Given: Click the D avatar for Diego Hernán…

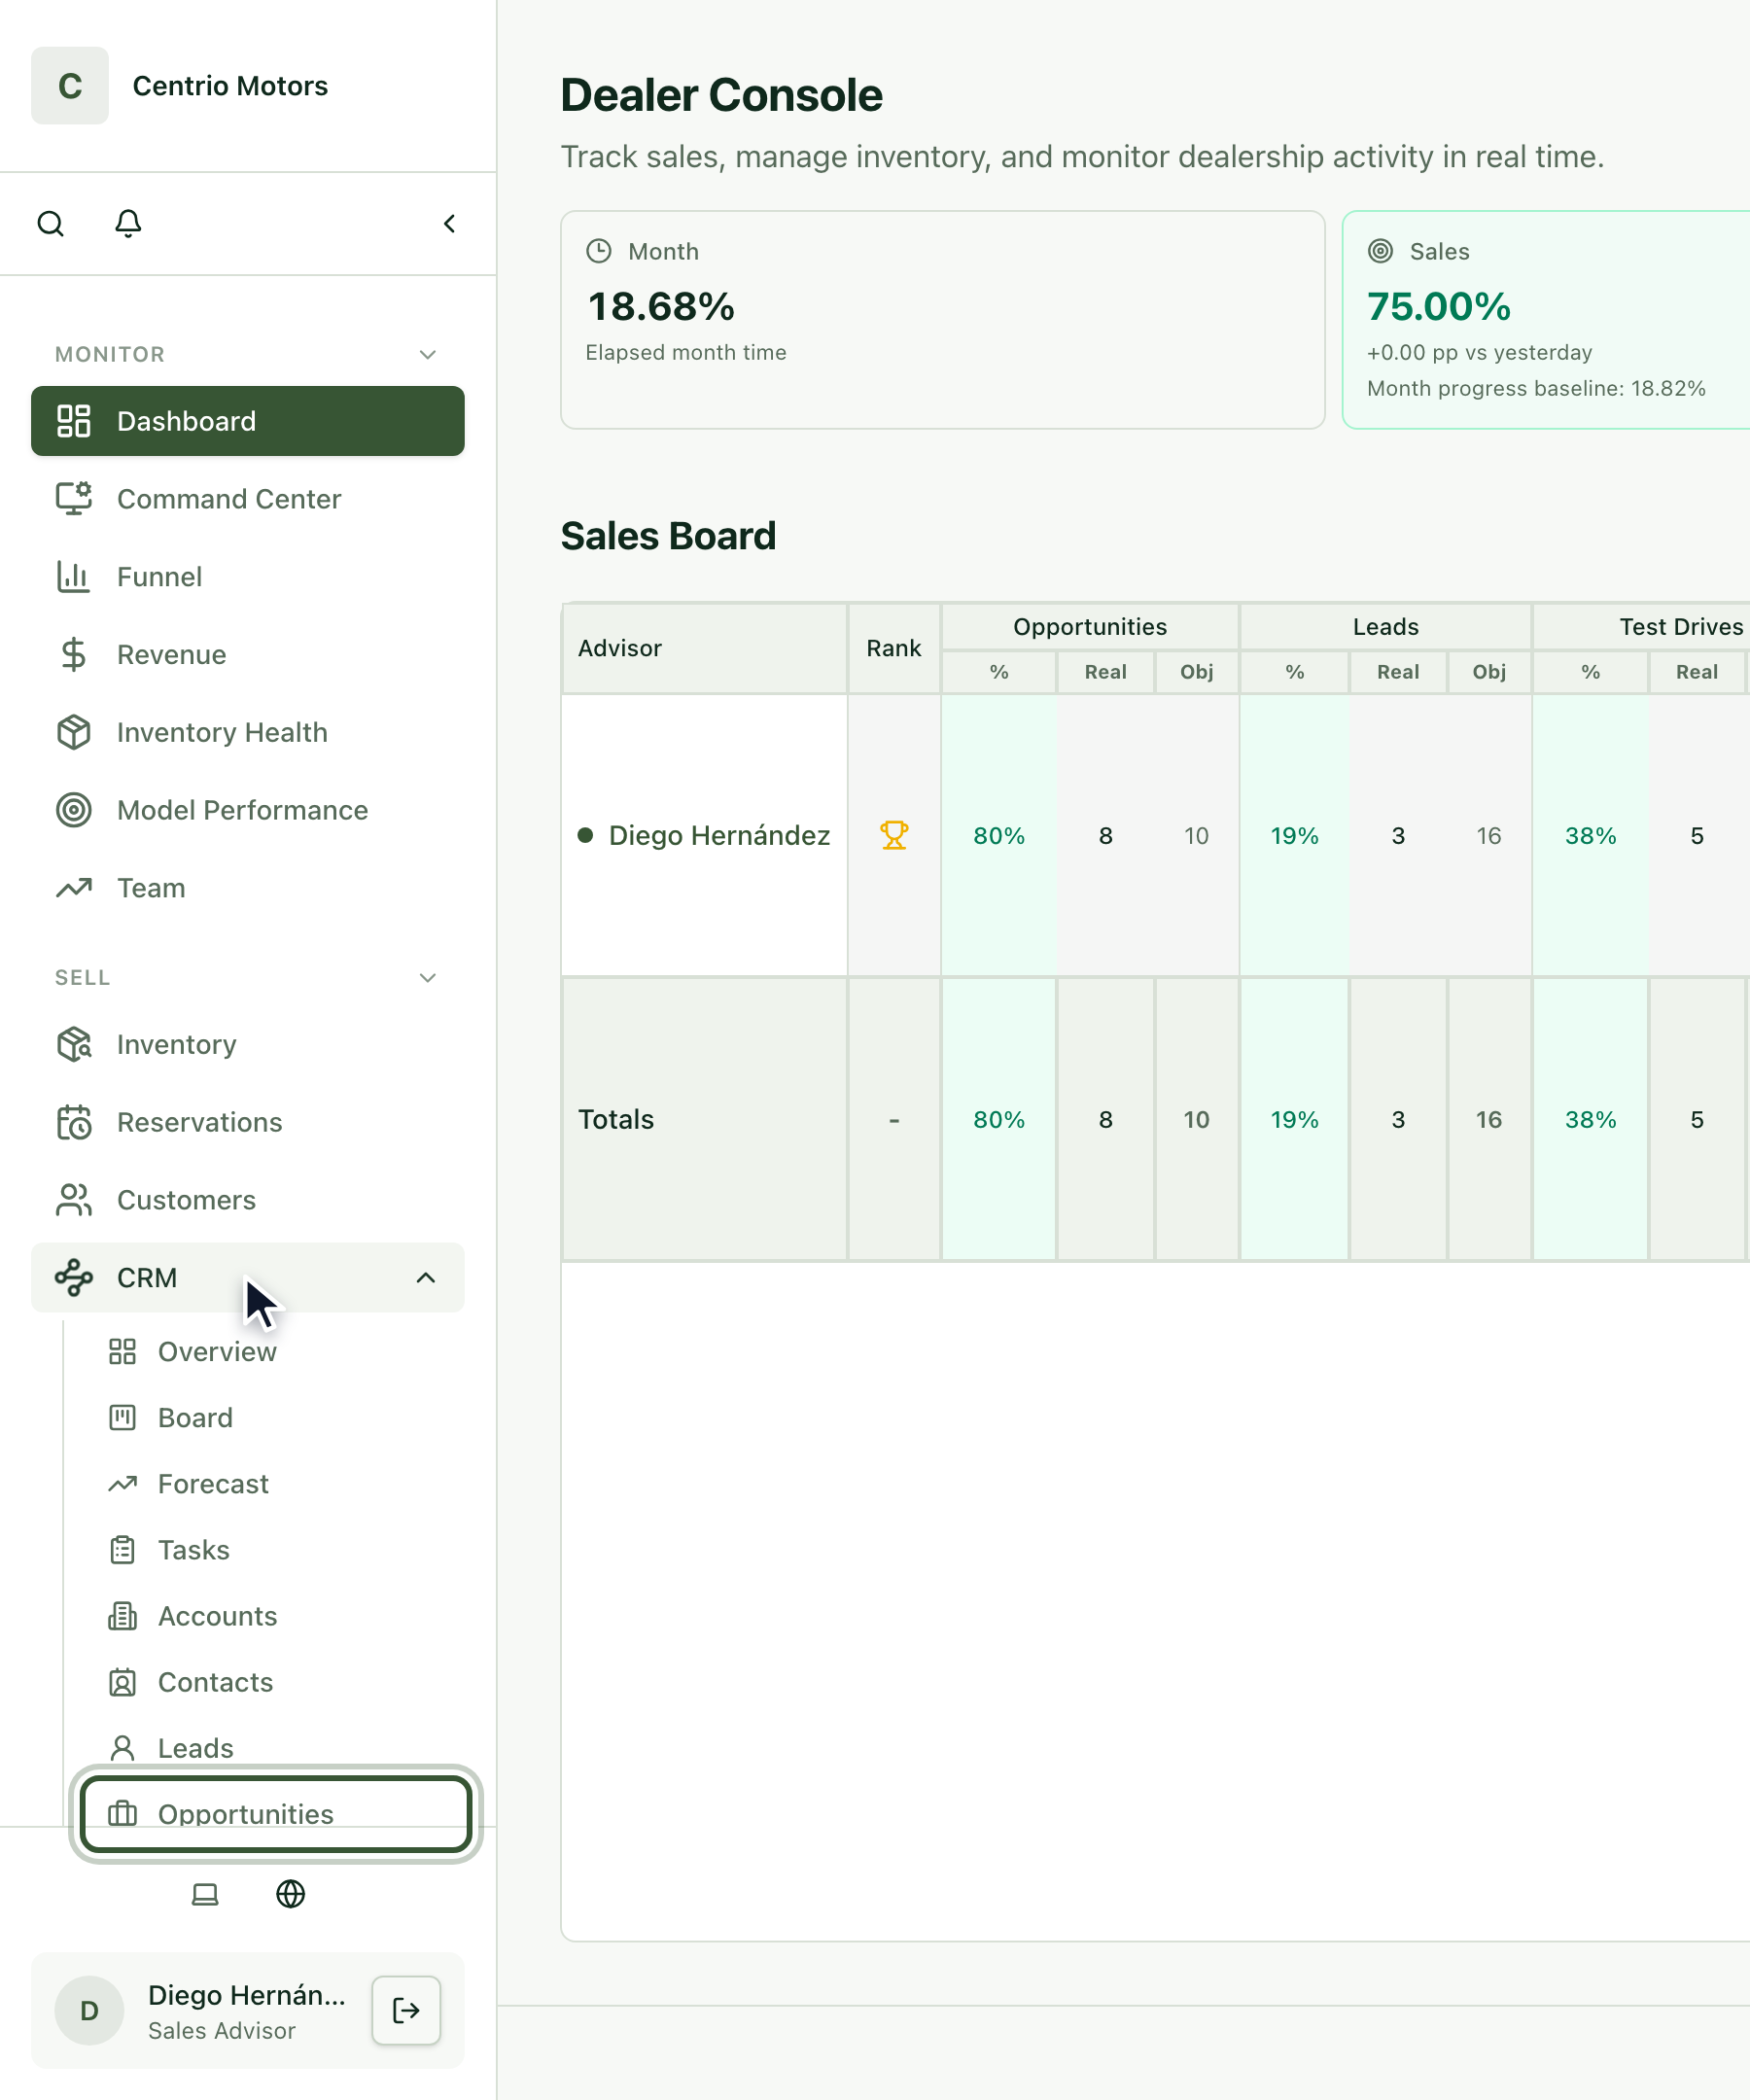Looking at the screenshot, I should coord(89,2010).
